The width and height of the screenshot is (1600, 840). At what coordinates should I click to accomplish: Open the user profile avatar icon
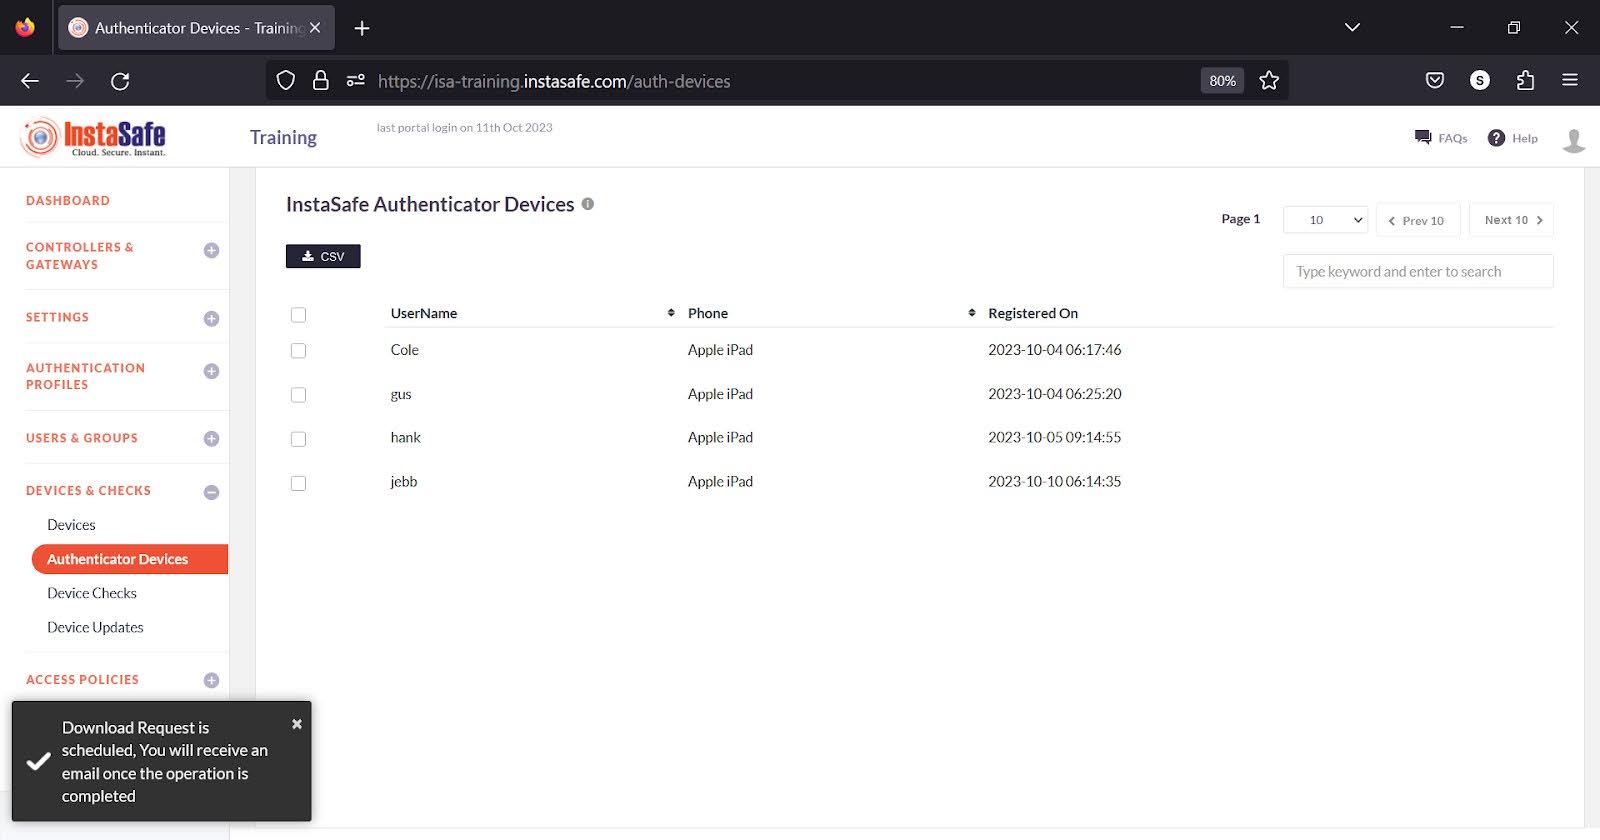[1573, 140]
